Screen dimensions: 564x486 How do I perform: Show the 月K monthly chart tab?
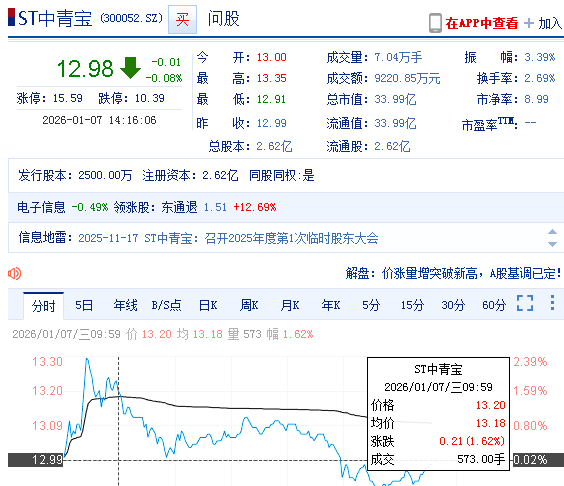point(290,305)
